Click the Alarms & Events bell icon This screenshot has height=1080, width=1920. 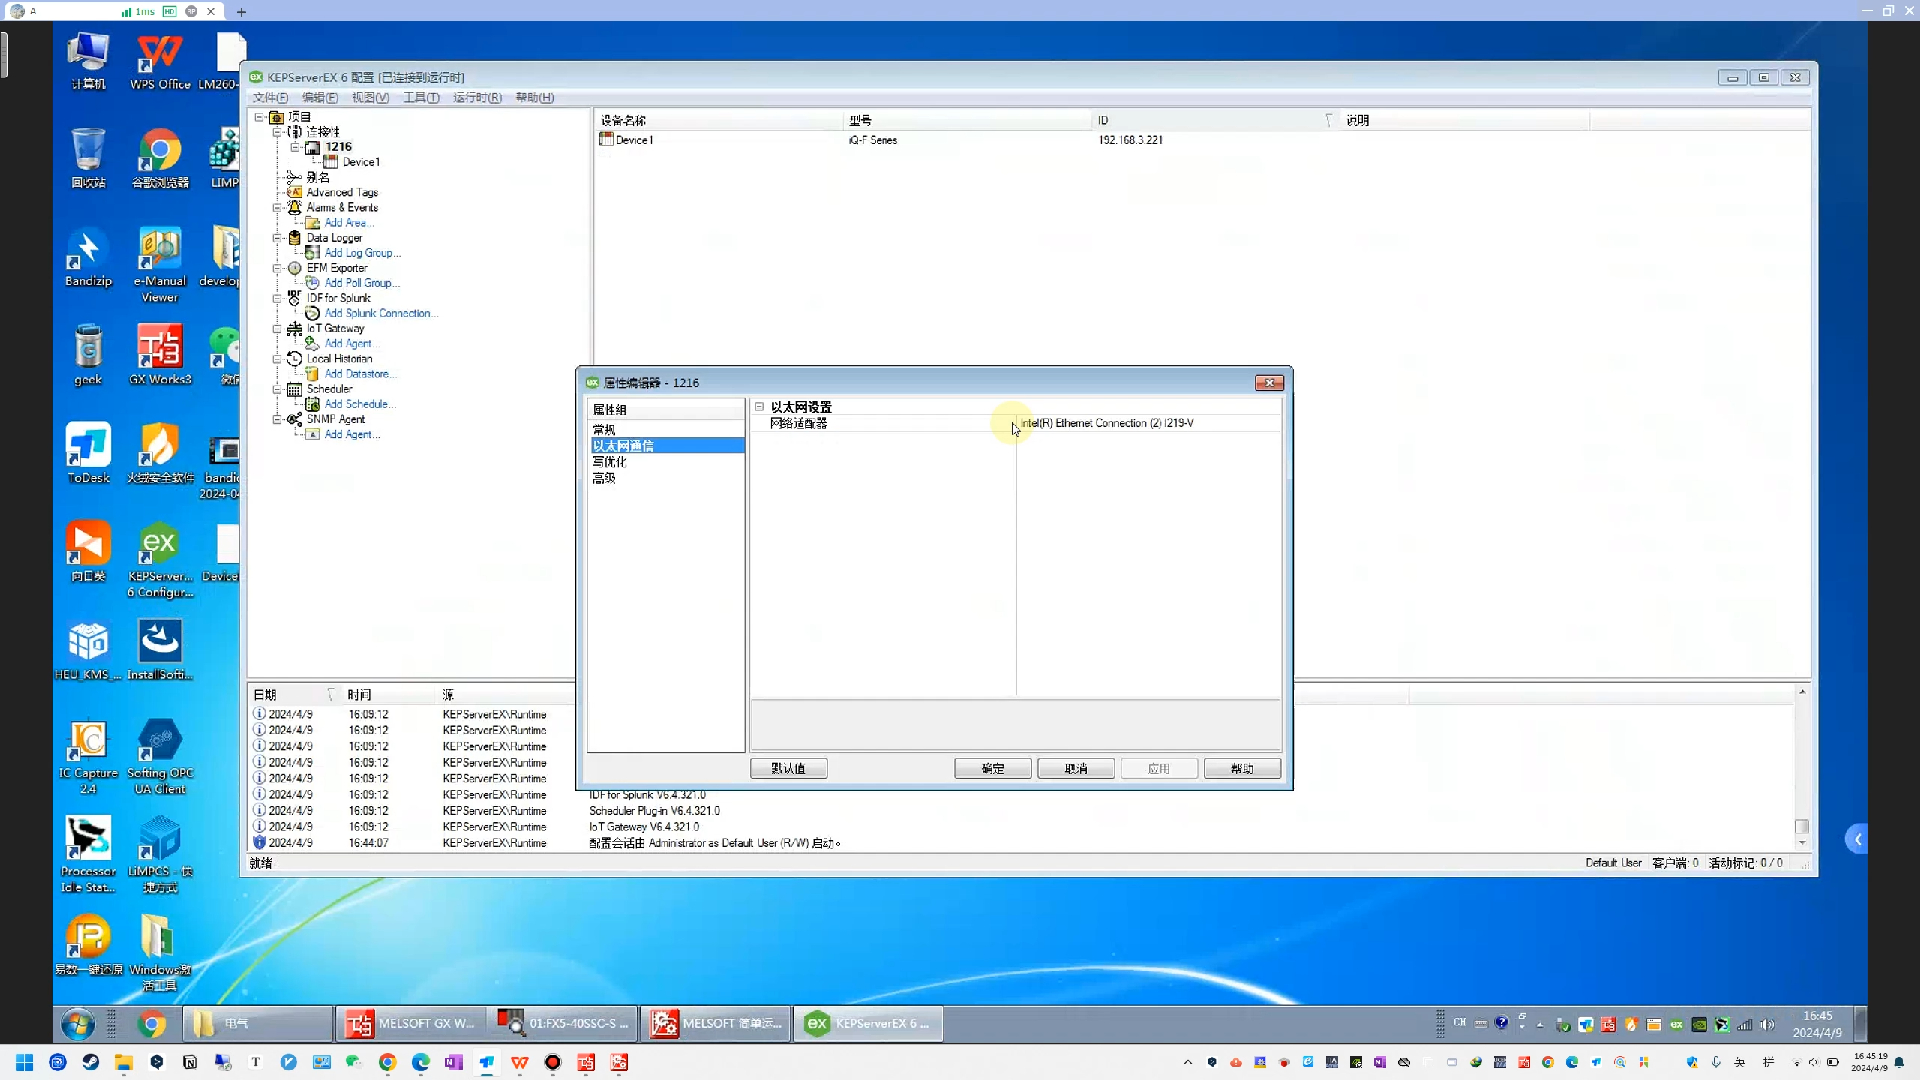[294, 207]
